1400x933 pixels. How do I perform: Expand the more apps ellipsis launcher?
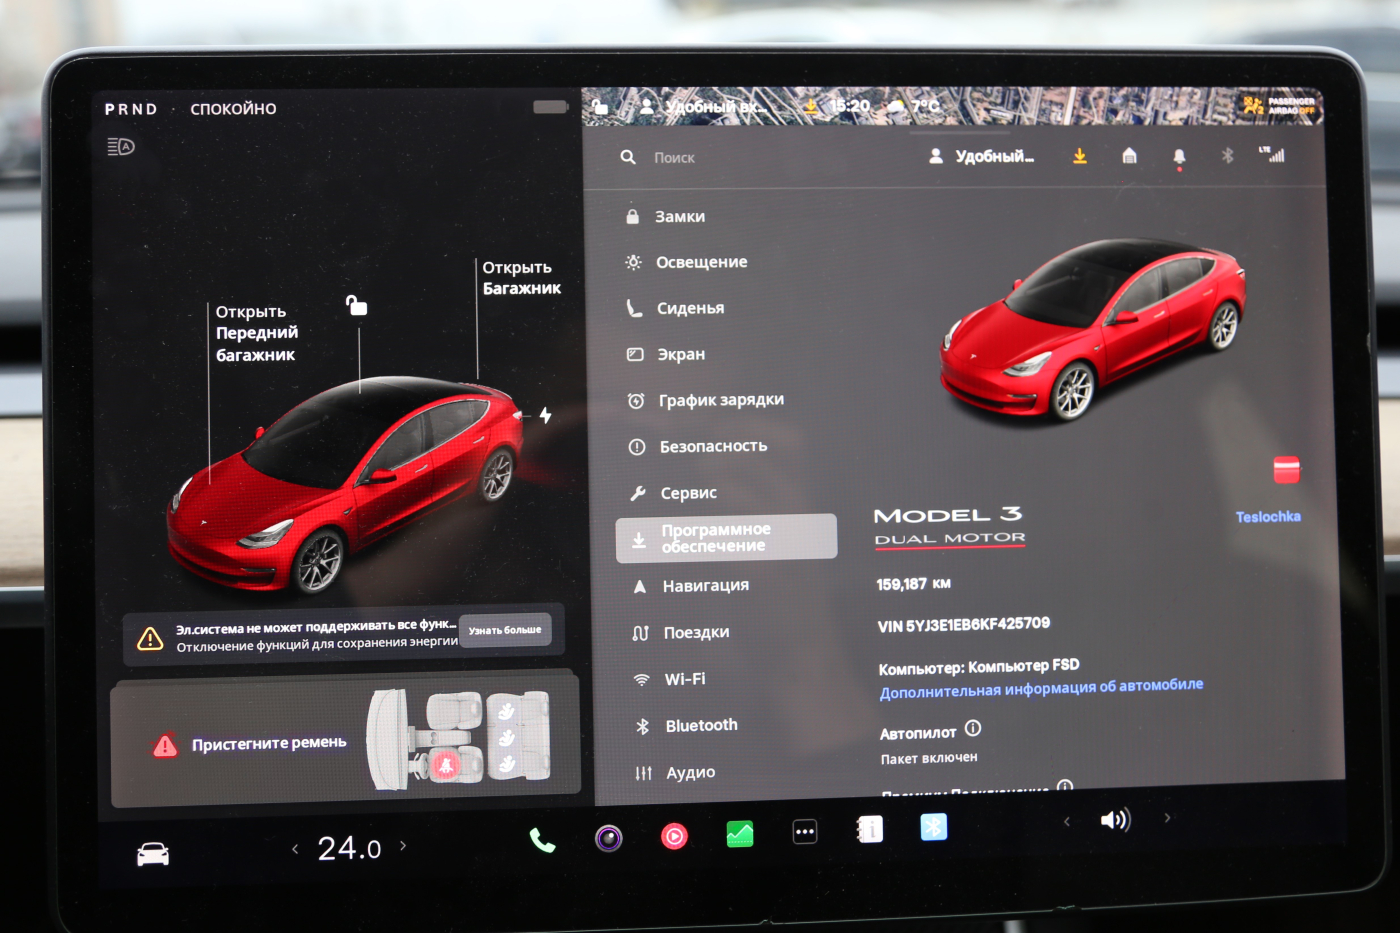(x=804, y=830)
